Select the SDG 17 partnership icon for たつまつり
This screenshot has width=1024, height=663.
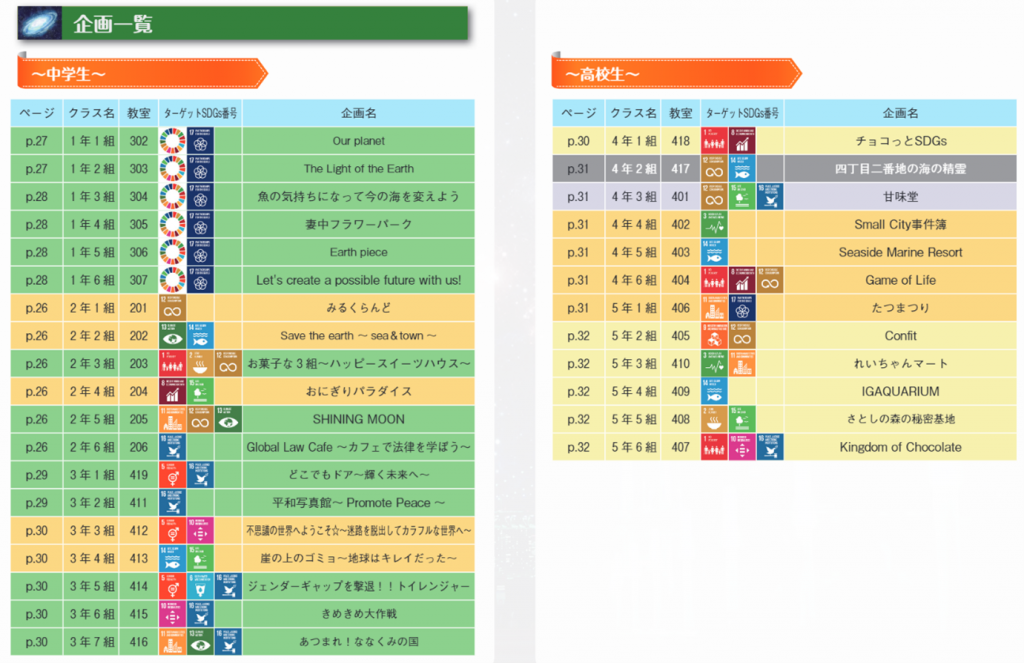(741, 308)
